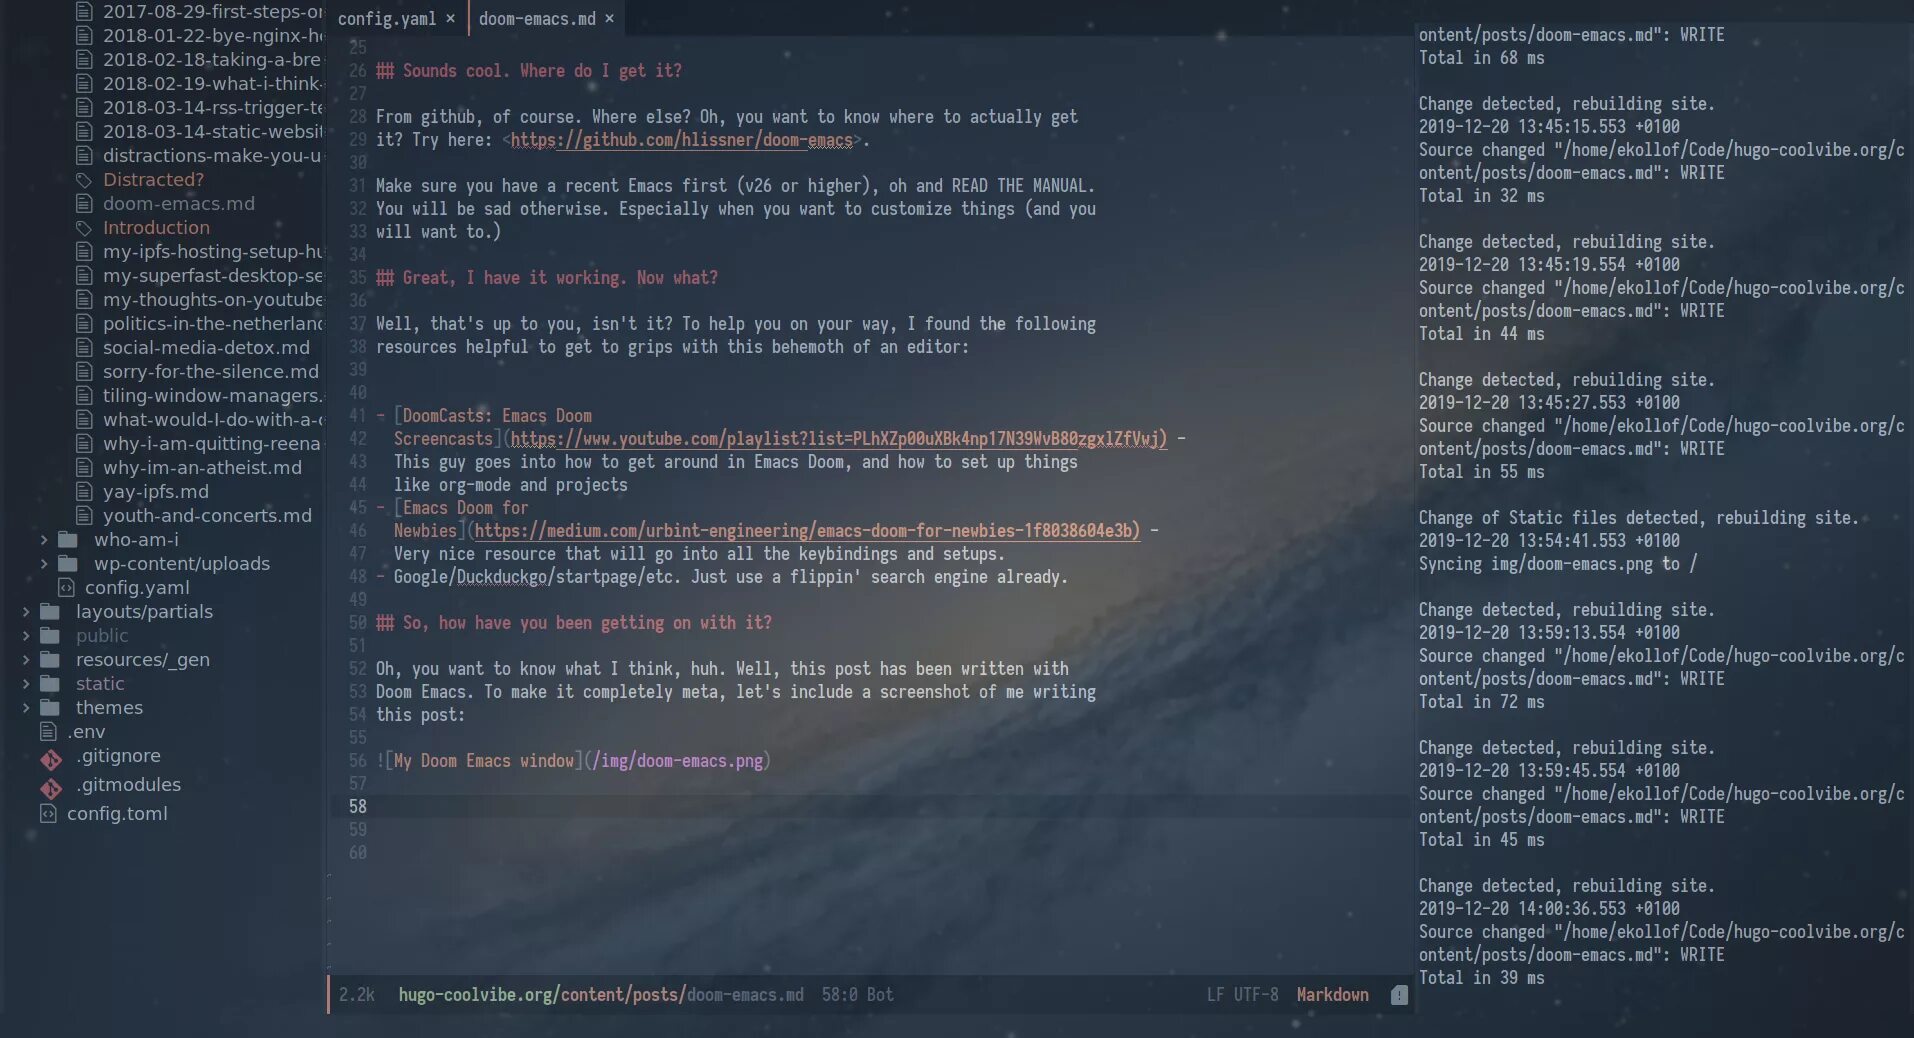This screenshot has height=1038, width=1914.
Task: Click heading "Great, I have it working. Now what?"
Action: pos(547,278)
